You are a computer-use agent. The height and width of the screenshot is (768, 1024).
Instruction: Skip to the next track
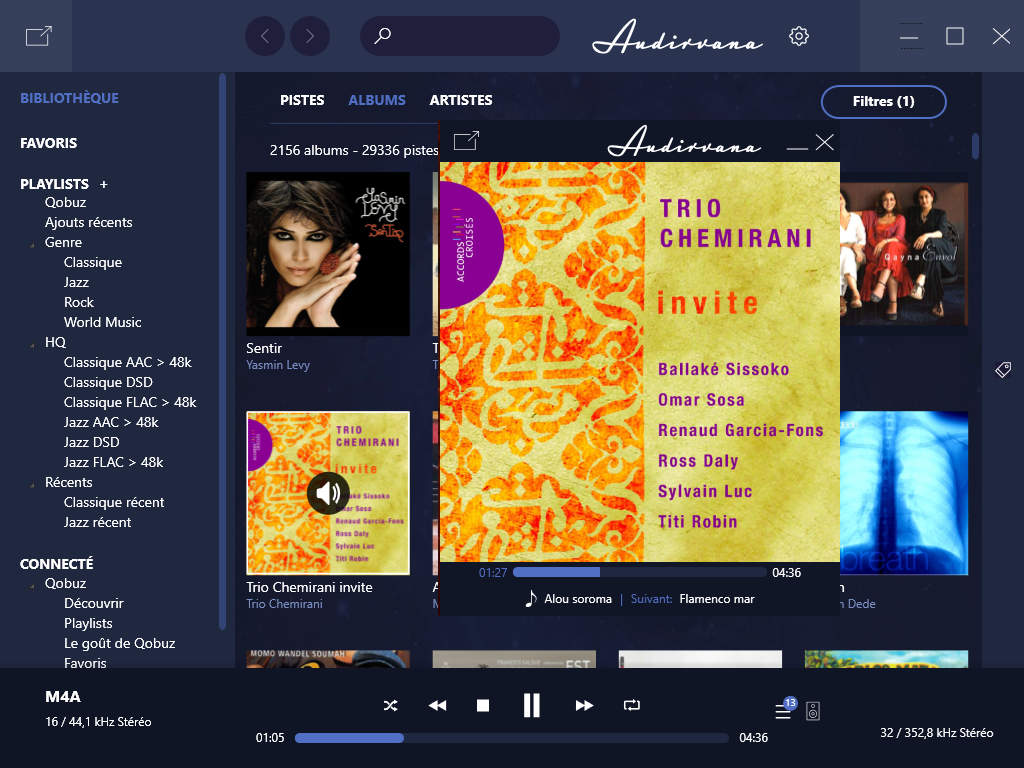tap(584, 705)
